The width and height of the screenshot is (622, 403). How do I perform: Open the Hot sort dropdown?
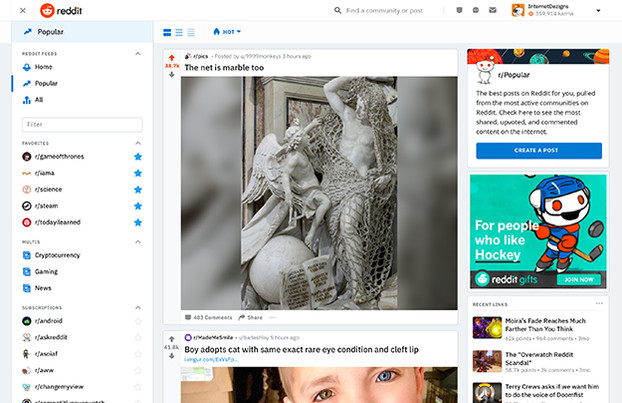coord(227,32)
